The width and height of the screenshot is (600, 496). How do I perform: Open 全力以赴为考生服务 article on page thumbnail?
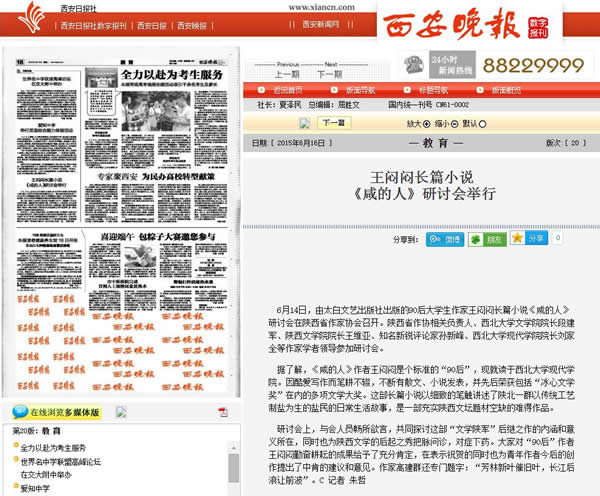click(x=172, y=75)
